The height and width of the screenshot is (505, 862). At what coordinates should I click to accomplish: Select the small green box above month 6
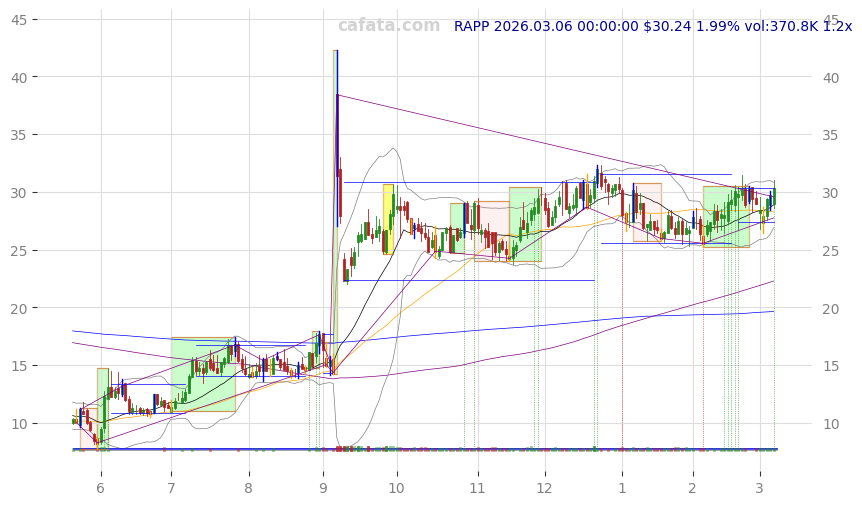click(102, 408)
